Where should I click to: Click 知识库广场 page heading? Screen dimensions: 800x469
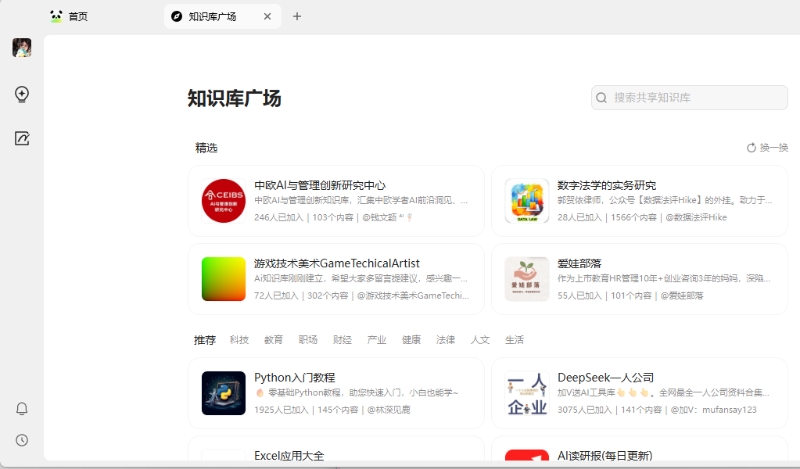[x=234, y=98]
